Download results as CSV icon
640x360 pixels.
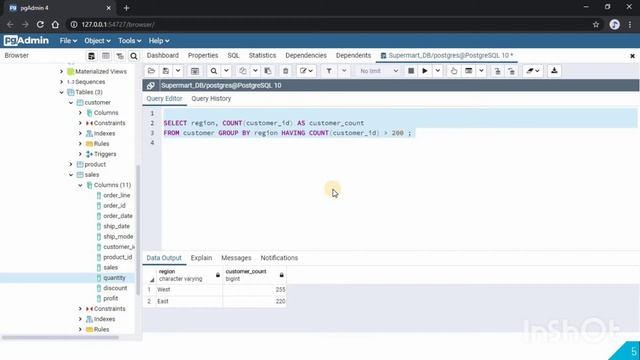coord(554,71)
